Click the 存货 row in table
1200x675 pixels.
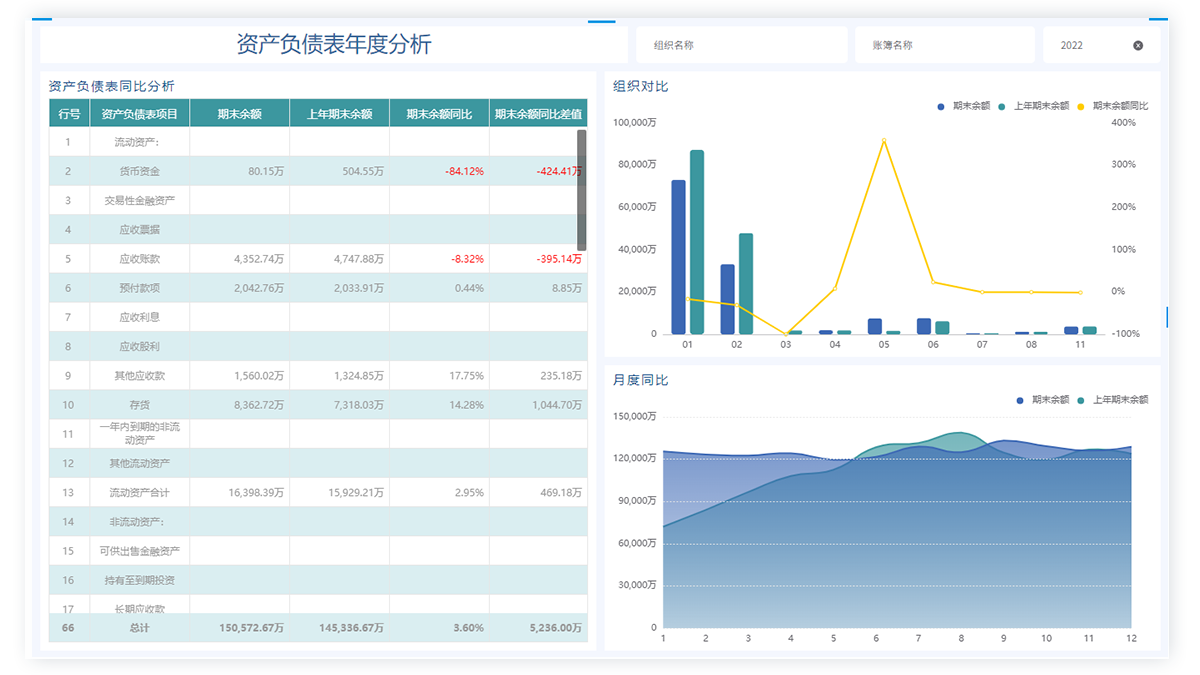[139, 405]
